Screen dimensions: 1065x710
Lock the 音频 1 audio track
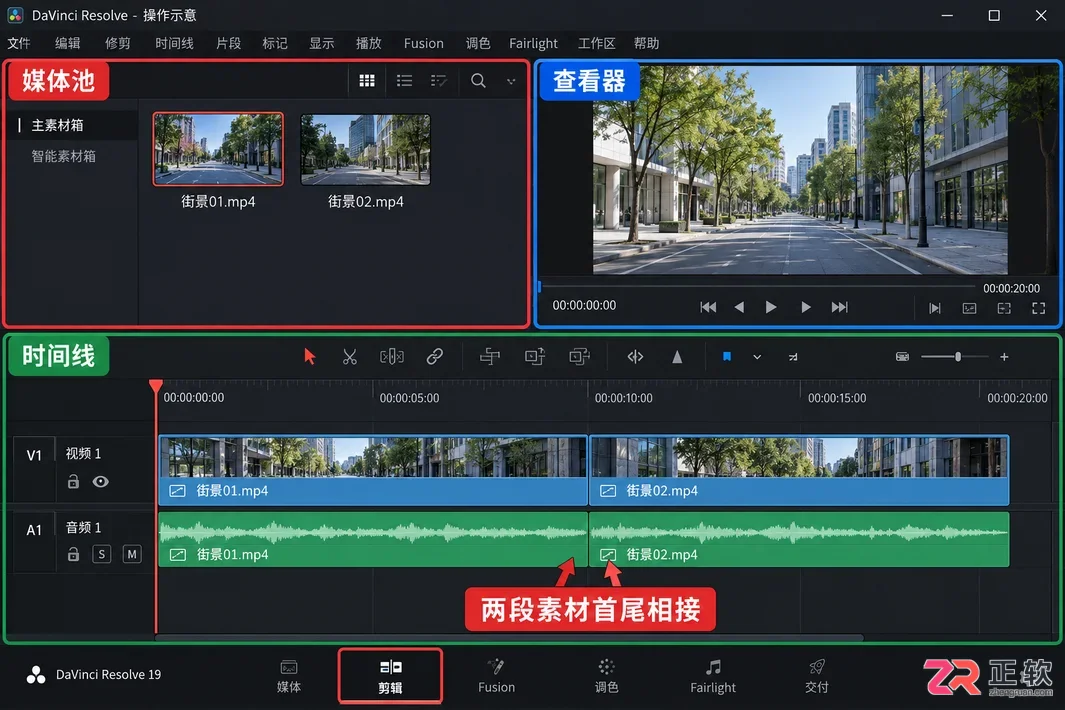[x=73, y=554]
